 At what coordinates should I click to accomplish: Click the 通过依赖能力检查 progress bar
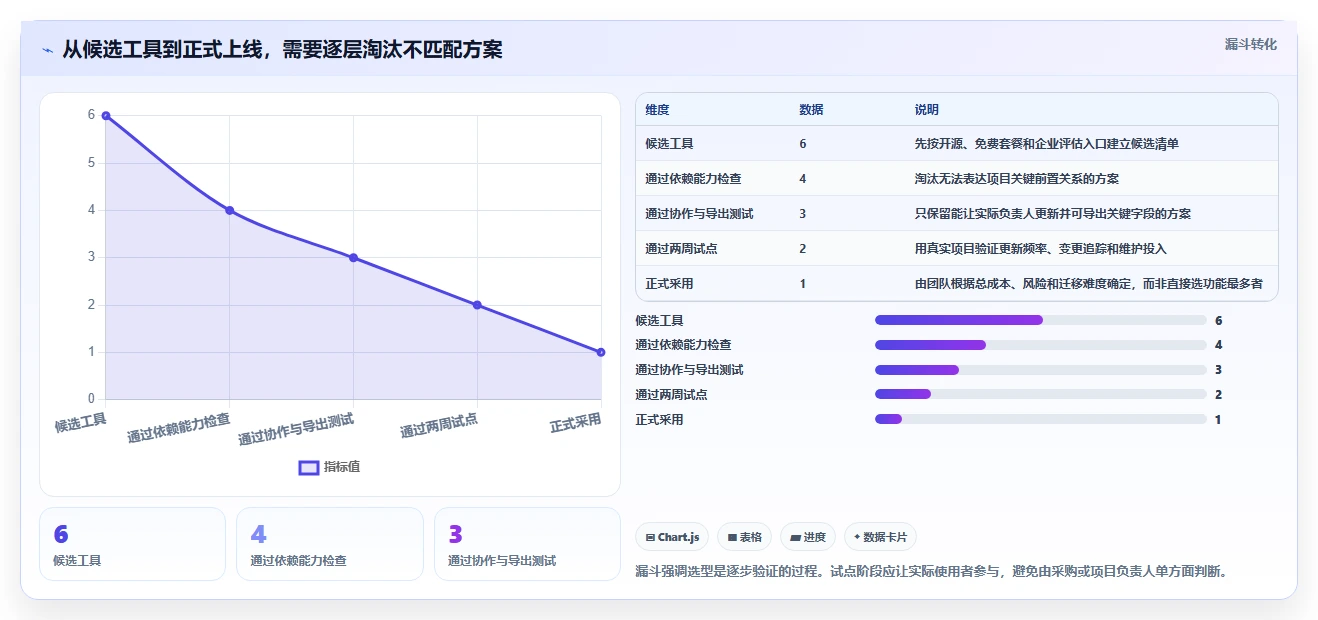(1041, 345)
